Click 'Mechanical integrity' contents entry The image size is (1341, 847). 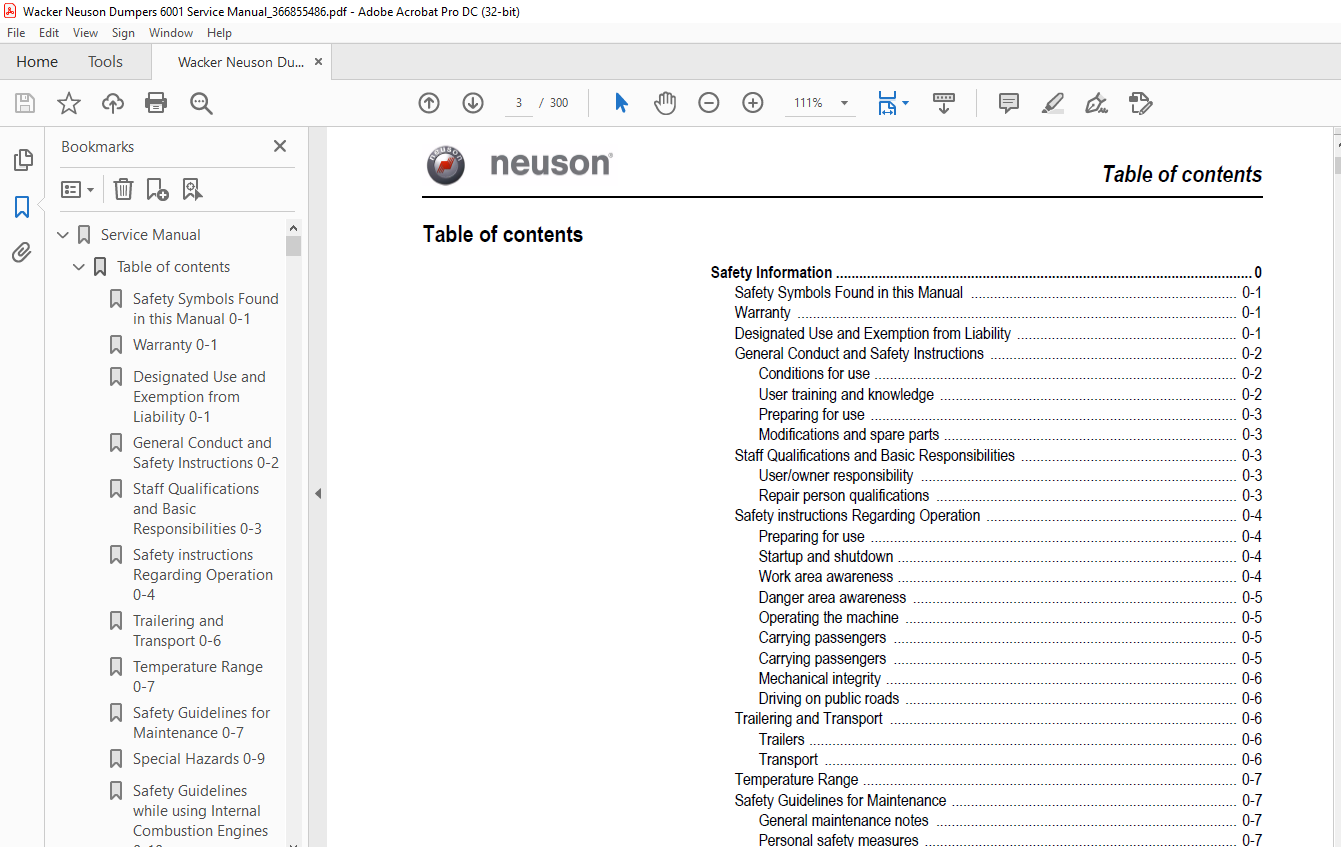tap(820, 679)
